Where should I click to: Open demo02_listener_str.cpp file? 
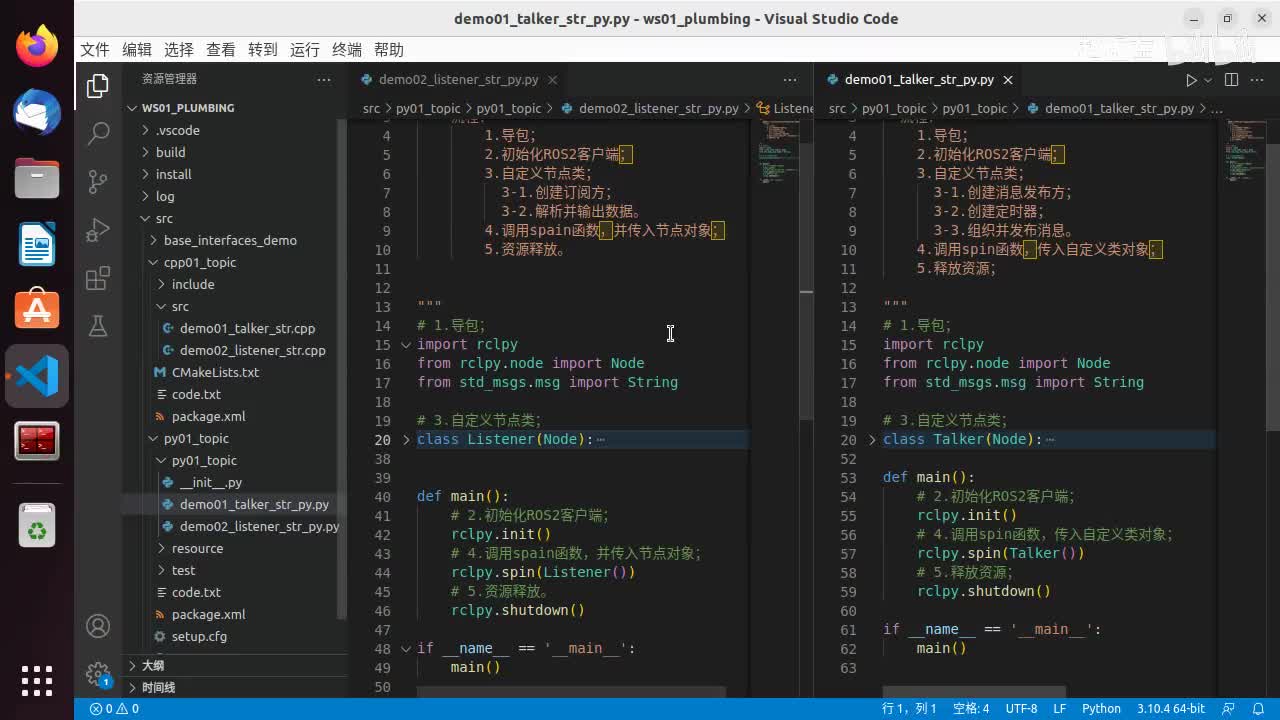coord(252,350)
